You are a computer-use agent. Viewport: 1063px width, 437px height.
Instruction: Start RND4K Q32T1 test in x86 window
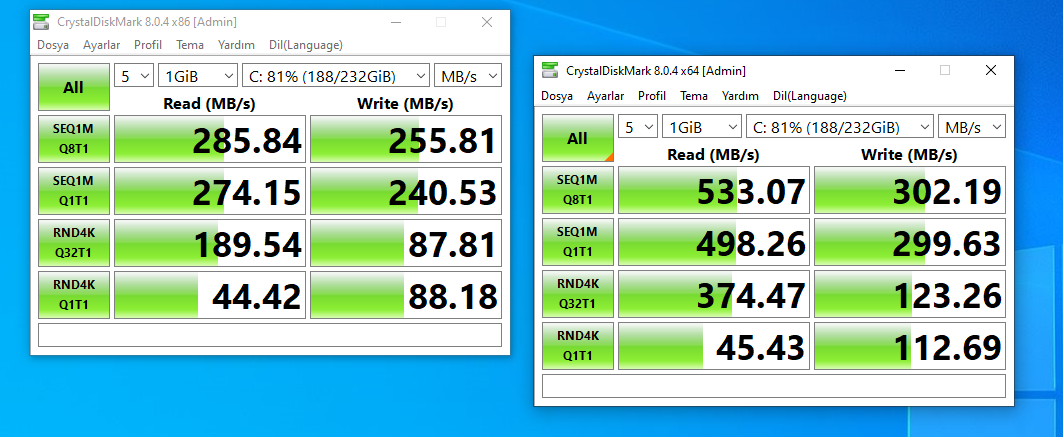coord(73,243)
